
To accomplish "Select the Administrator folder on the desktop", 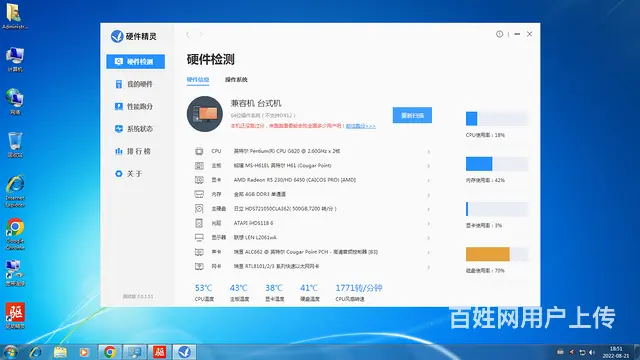I will point(15,16).
